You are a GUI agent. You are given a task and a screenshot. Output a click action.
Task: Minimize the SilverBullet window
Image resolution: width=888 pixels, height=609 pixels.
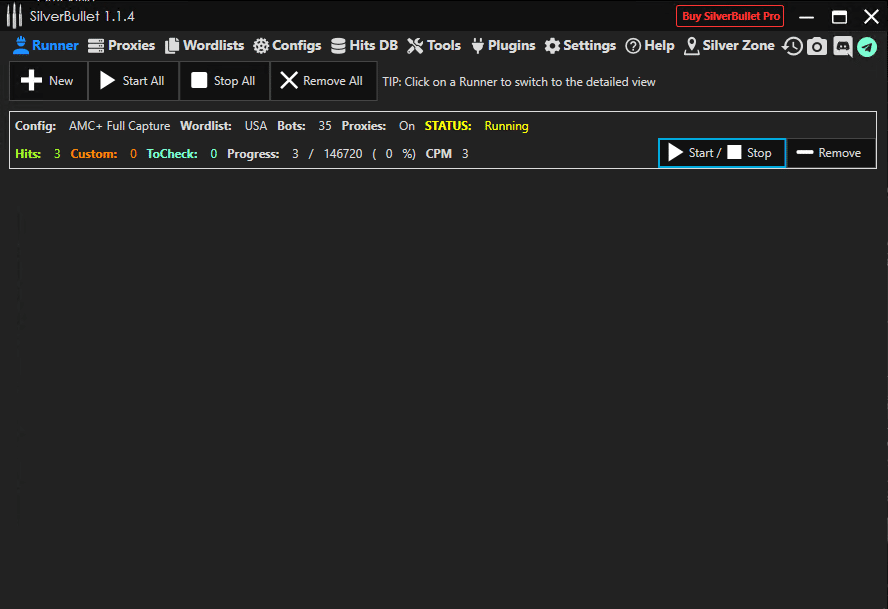tap(806, 16)
